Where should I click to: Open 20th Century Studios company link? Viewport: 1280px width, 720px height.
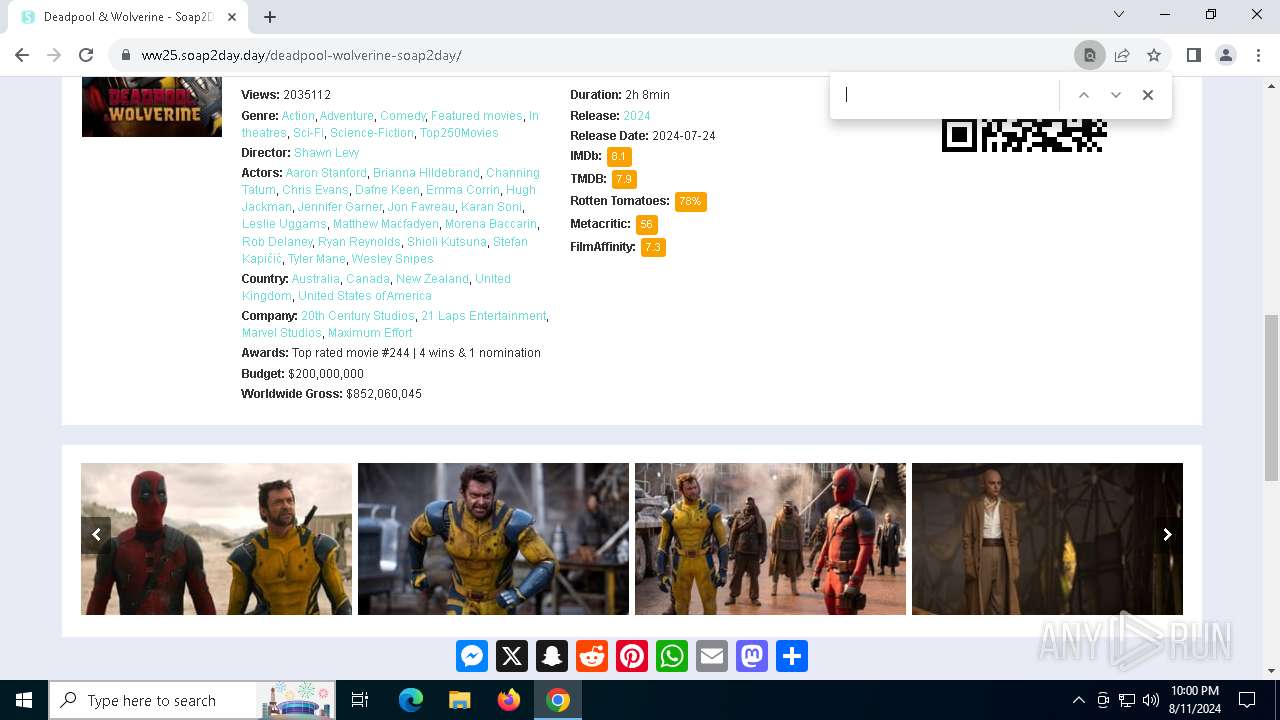pyautogui.click(x=358, y=316)
